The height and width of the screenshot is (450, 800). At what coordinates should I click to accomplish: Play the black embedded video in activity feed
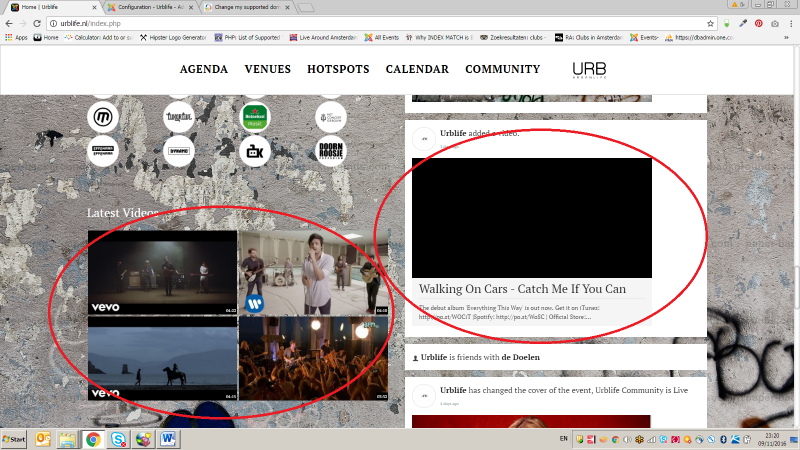click(x=532, y=218)
